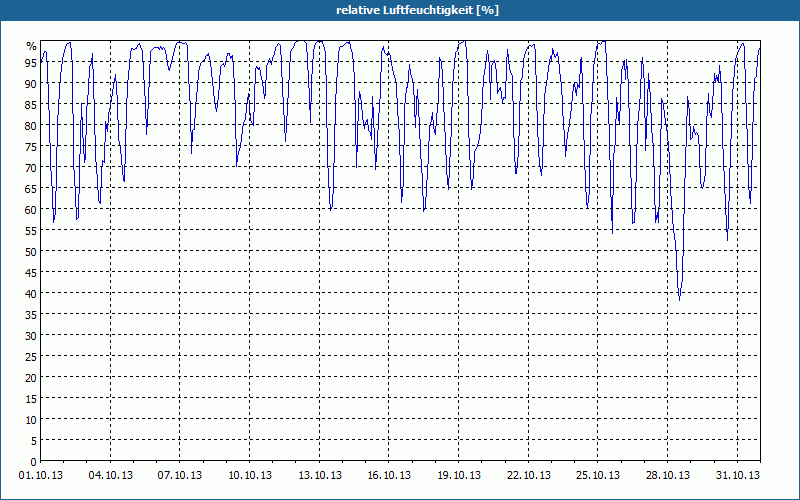This screenshot has width=800, height=500.
Task: Click the y-axis value 40
Action: [31, 293]
